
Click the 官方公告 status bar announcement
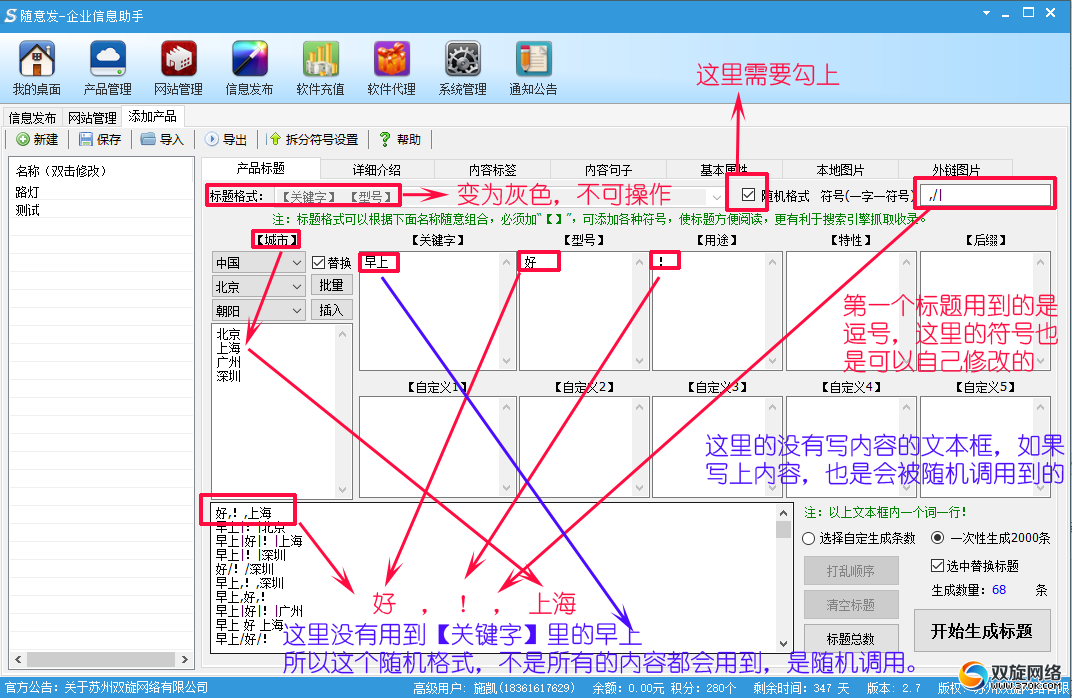tap(107, 687)
